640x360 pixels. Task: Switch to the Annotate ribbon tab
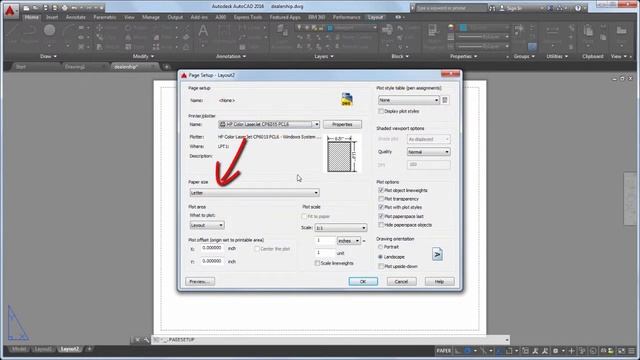pos(76,17)
